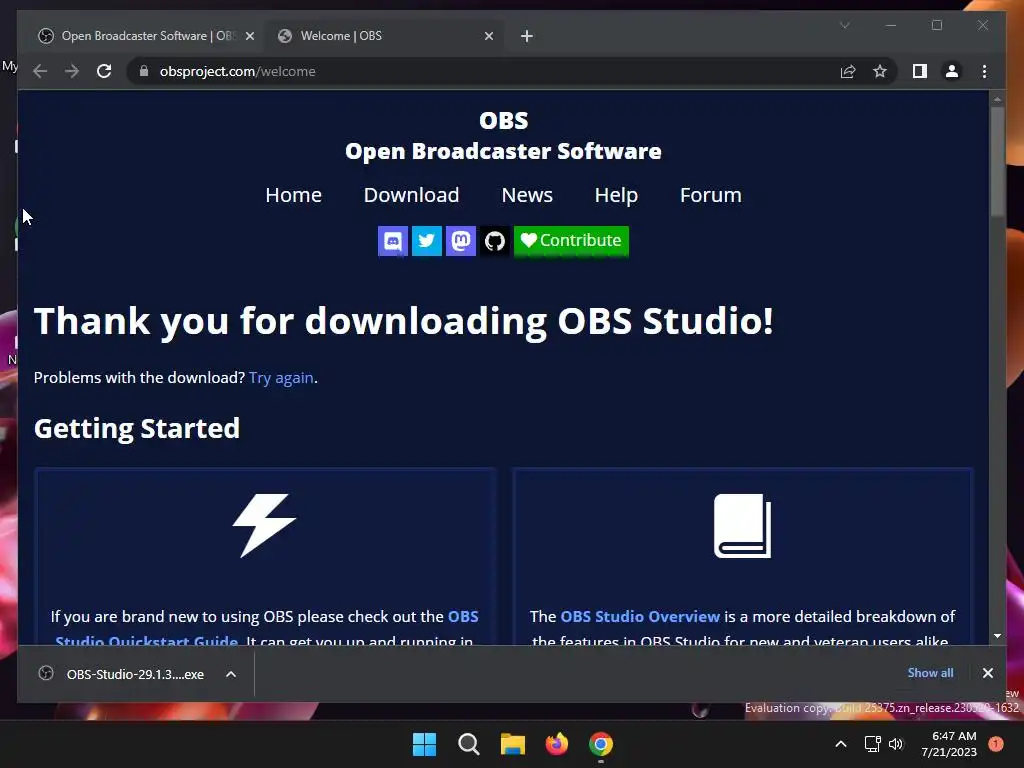Show hidden system tray icons
The height and width of the screenshot is (768, 1024).
coord(841,744)
